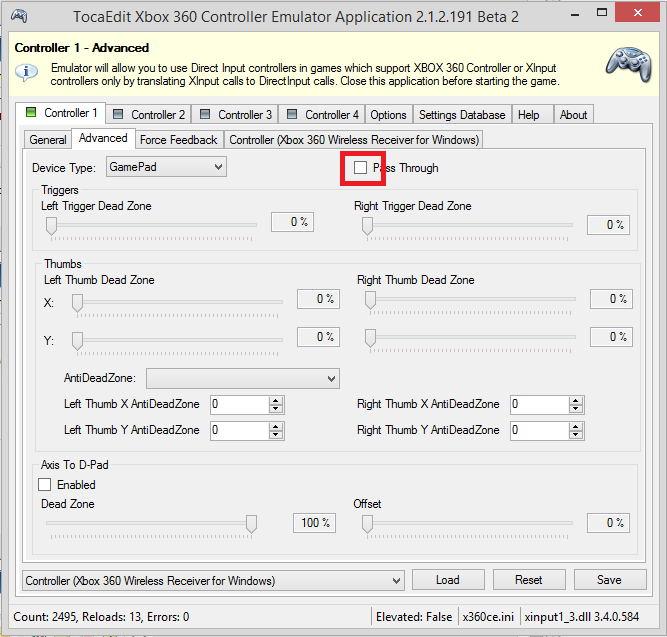The image size is (667, 637).
Task: Click the gamepad app icon in title bar
Action: 19,16
